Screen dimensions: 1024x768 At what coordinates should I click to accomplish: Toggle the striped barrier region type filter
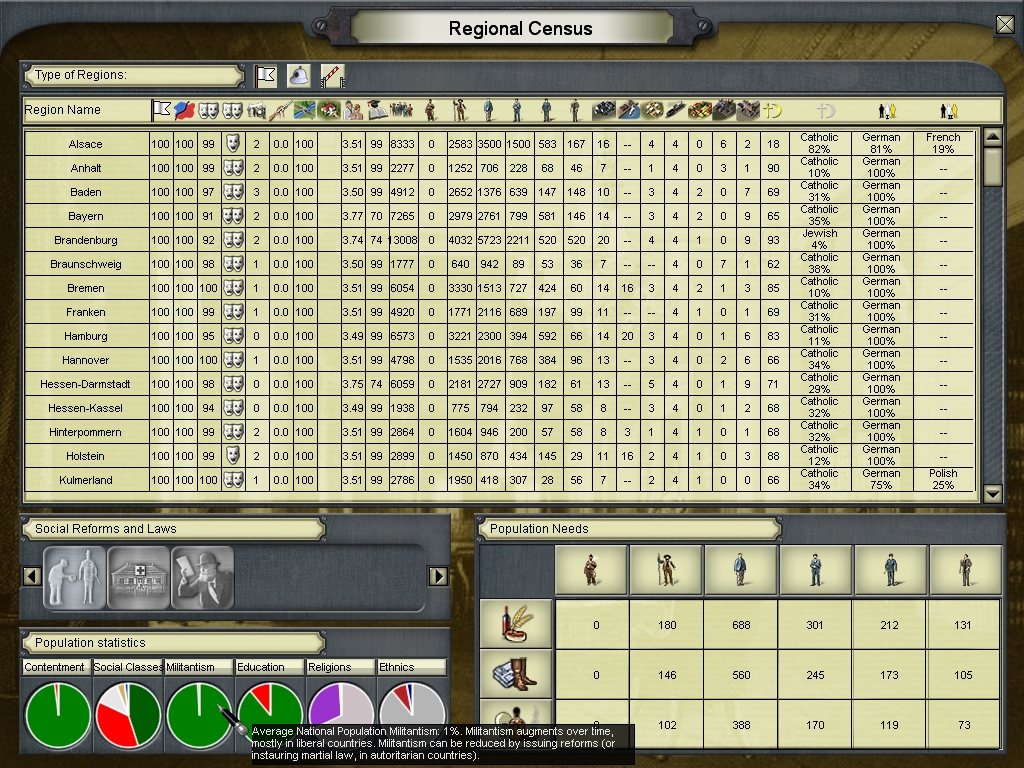tap(331, 76)
